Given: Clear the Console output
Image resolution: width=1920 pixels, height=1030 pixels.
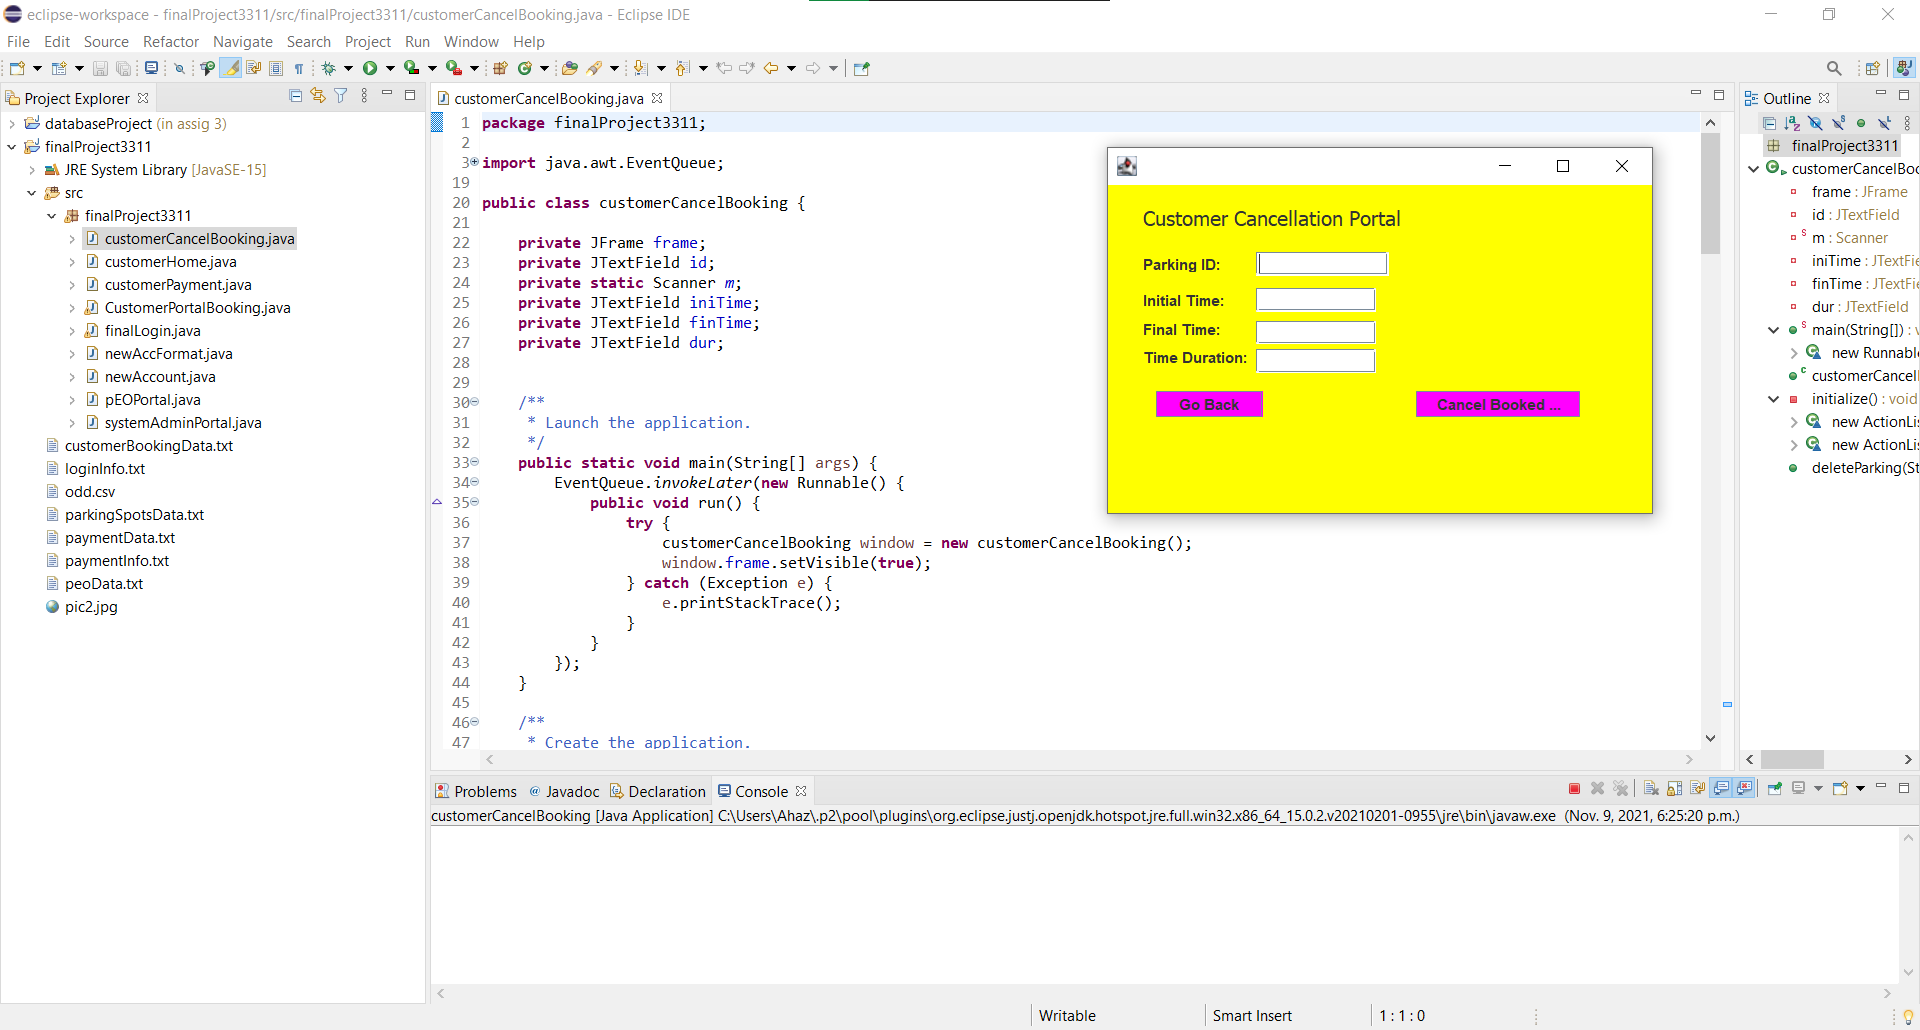Looking at the screenshot, I should click(x=1651, y=789).
